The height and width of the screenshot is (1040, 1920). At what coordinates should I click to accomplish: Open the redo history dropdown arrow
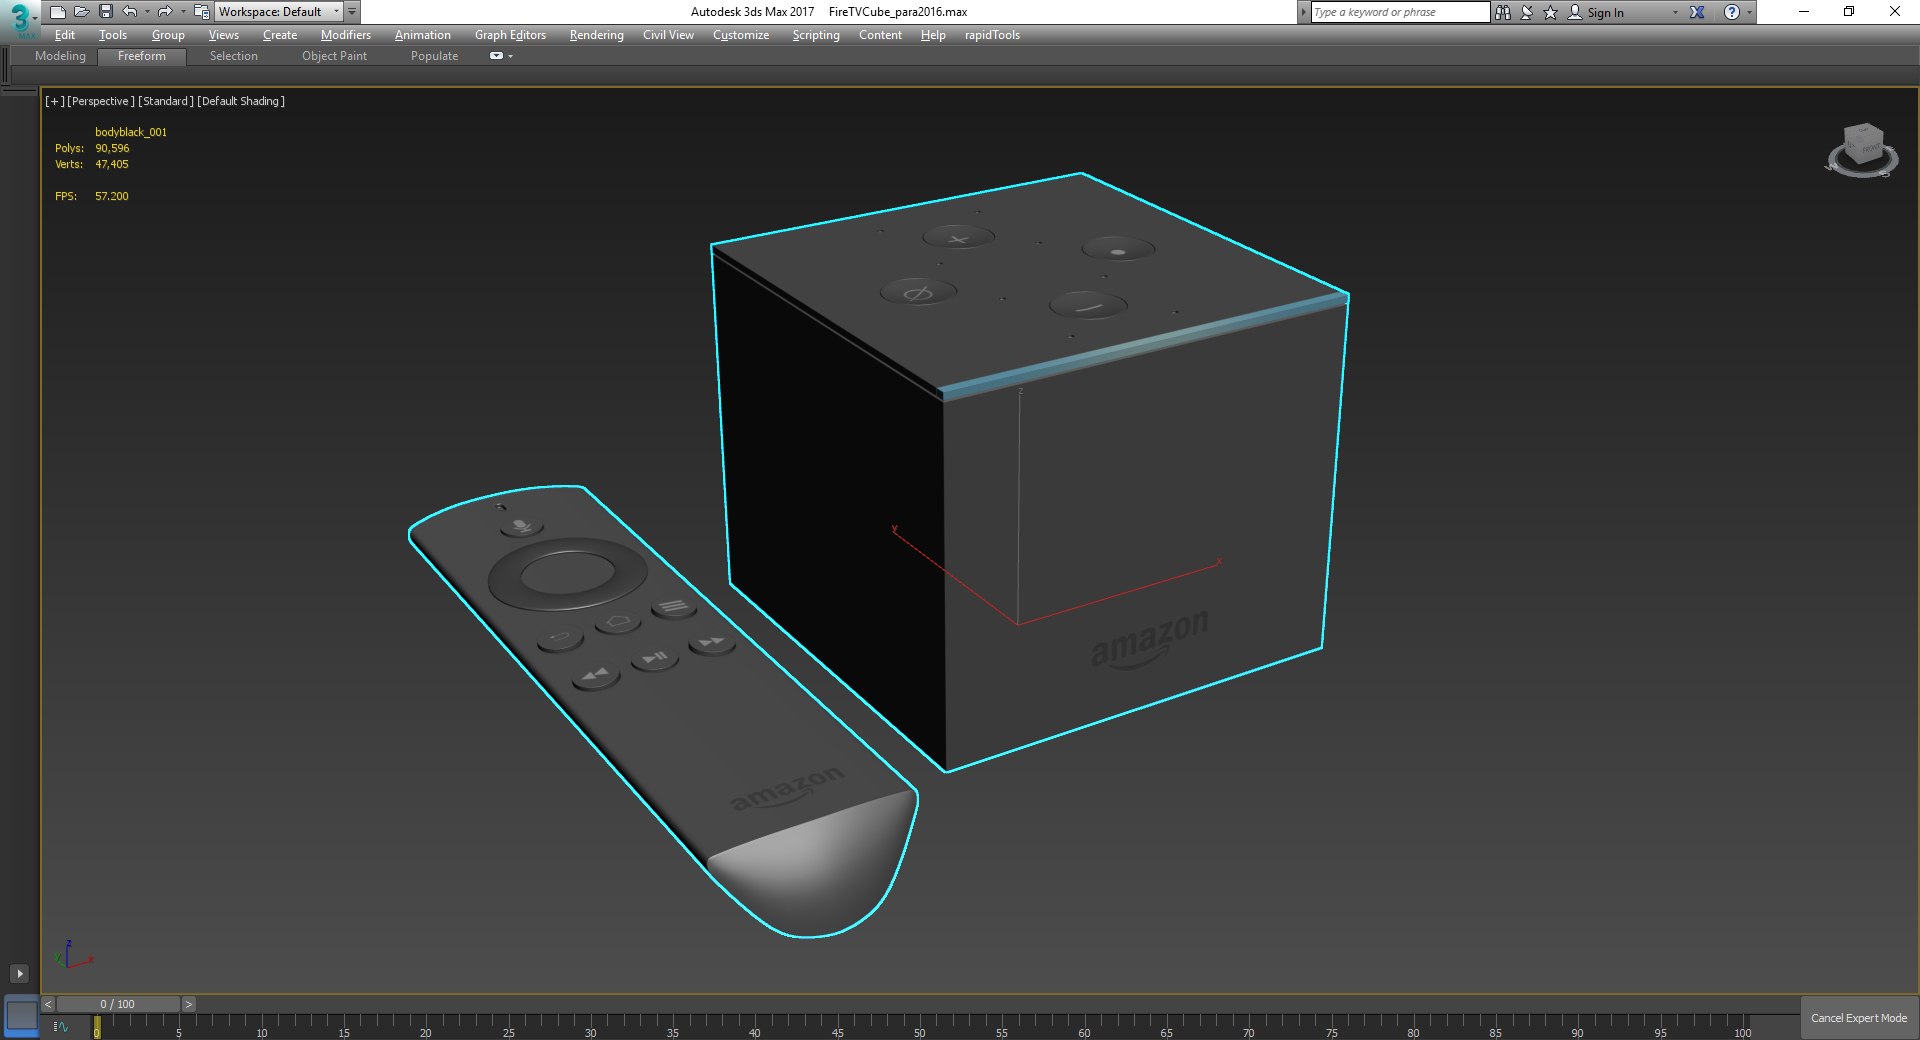coord(183,12)
